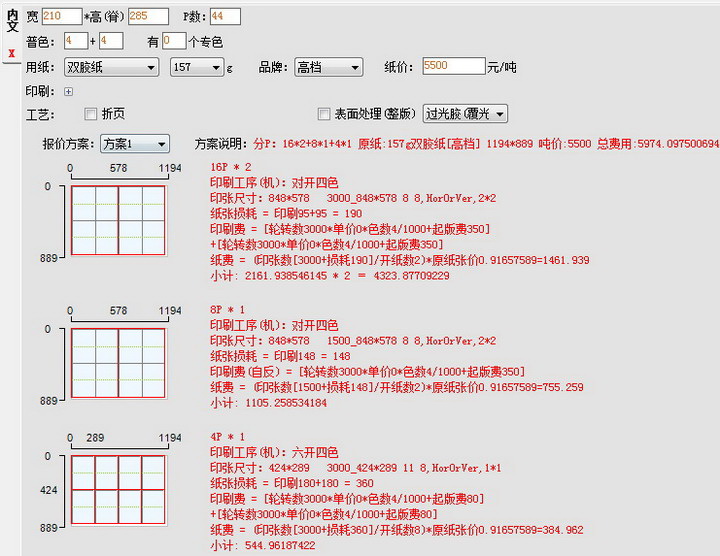Click the 专色 spot color count field
720x556 pixels.
click(x=174, y=41)
